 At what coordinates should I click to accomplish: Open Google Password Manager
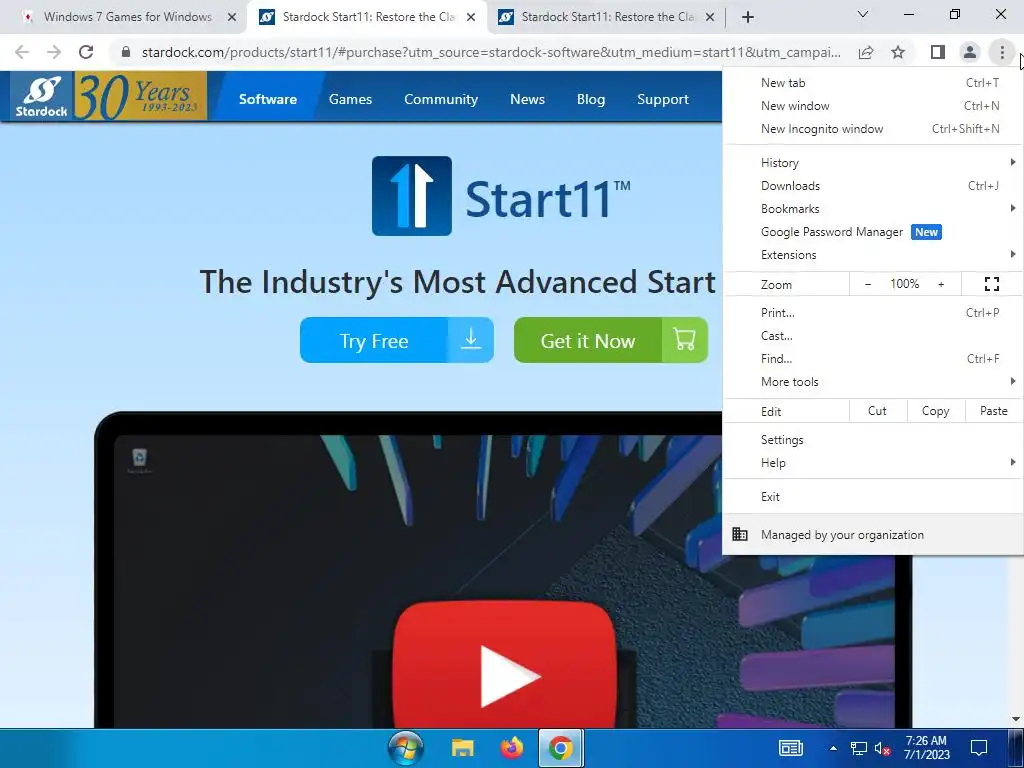coord(873,232)
